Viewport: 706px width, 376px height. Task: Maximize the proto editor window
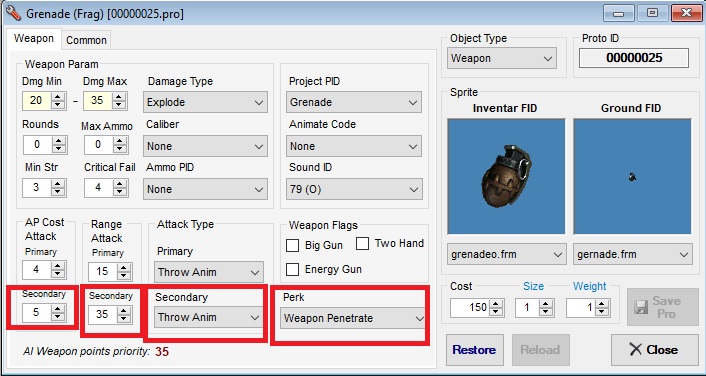pyautogui.click(x=652, y=13)
